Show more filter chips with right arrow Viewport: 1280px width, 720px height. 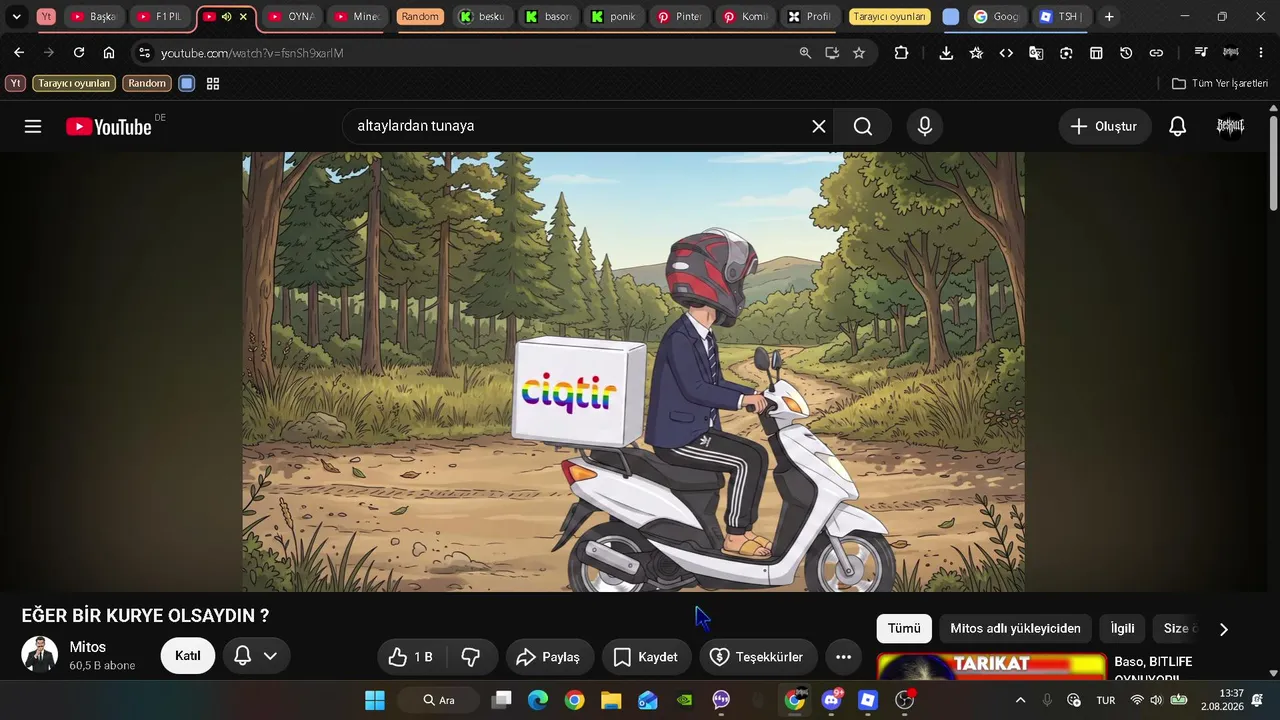(1223, 629)
